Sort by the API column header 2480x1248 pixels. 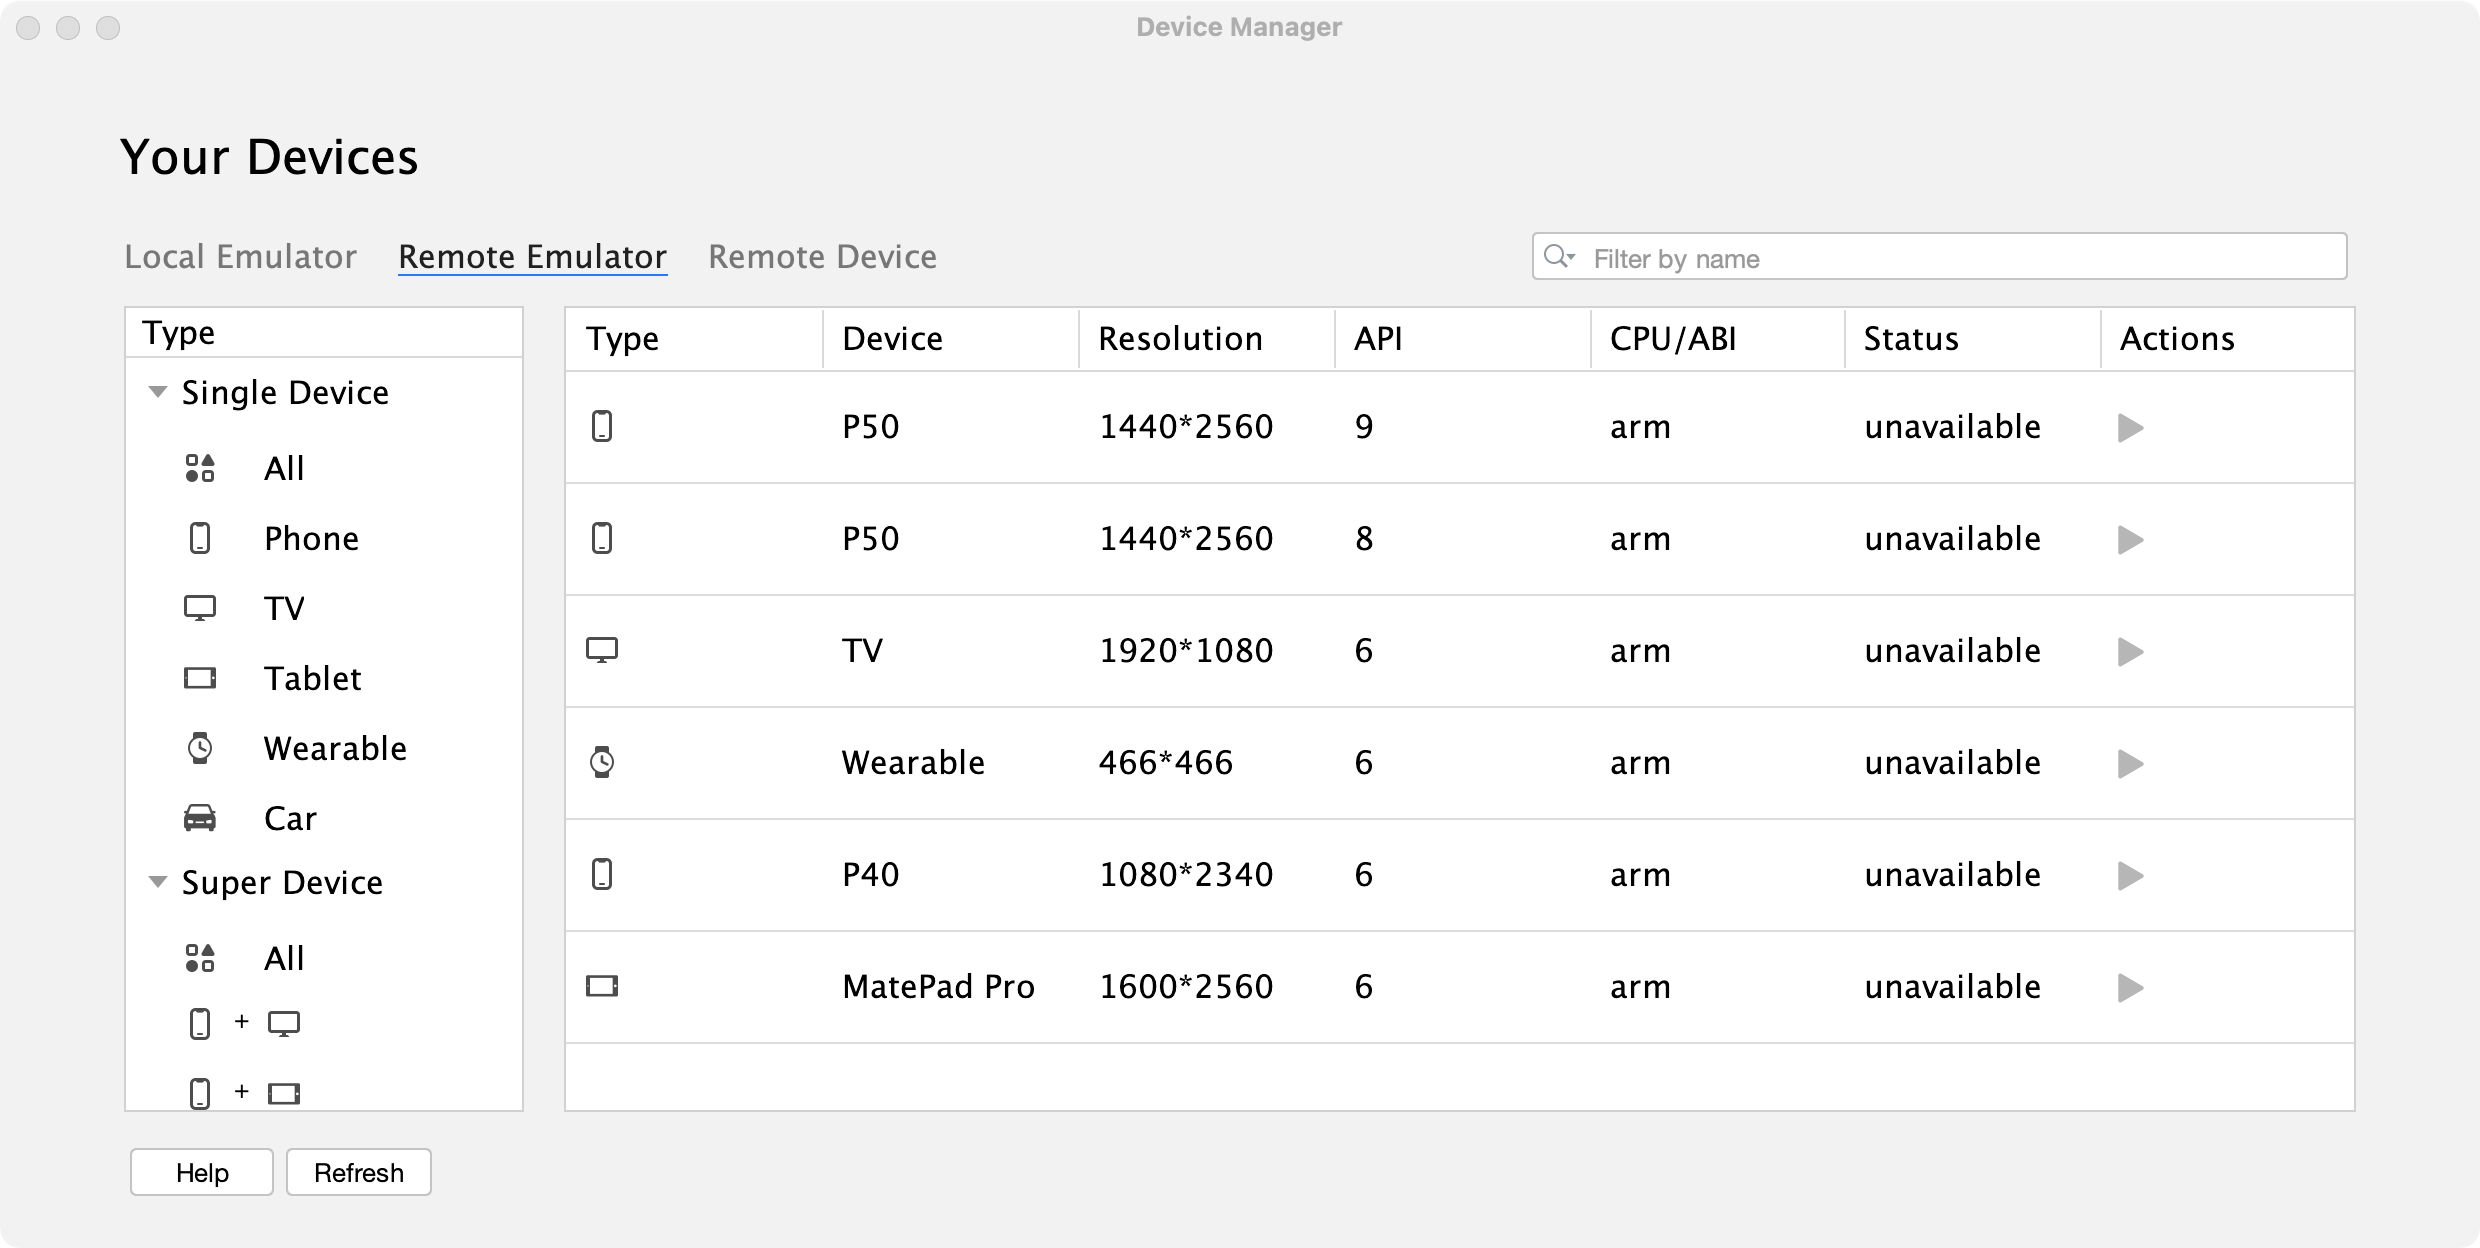pyautogui.click(x=1463, y=339)
